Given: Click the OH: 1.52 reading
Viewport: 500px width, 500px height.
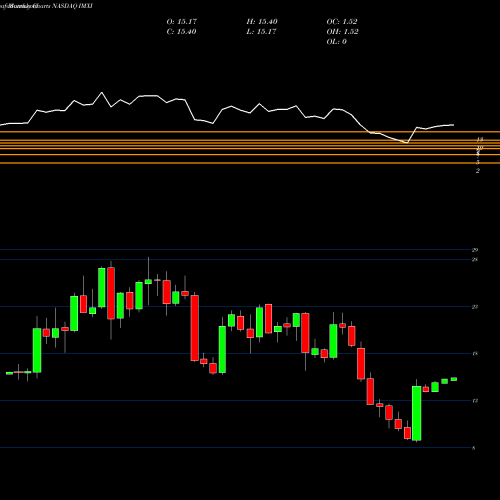Looking at the screenshot, I should [342, 32].
